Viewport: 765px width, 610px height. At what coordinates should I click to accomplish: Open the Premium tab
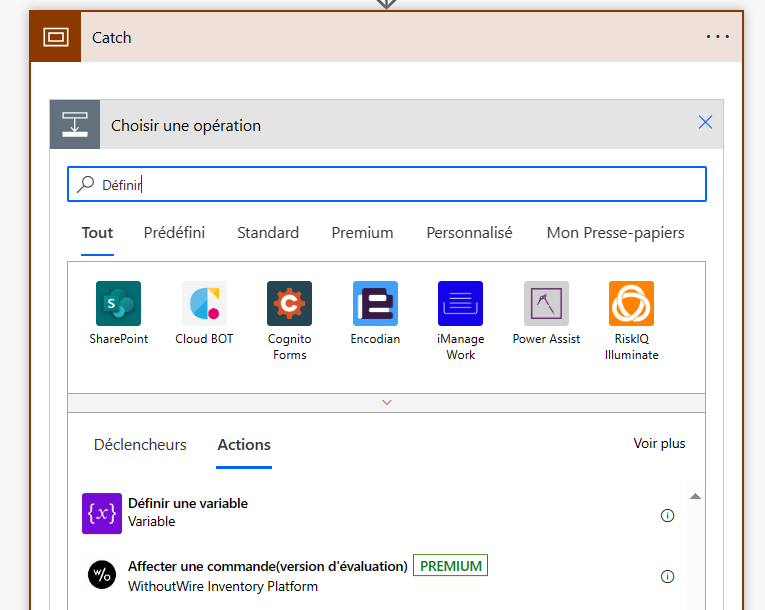pyautogui.click(x=362, y=233)
